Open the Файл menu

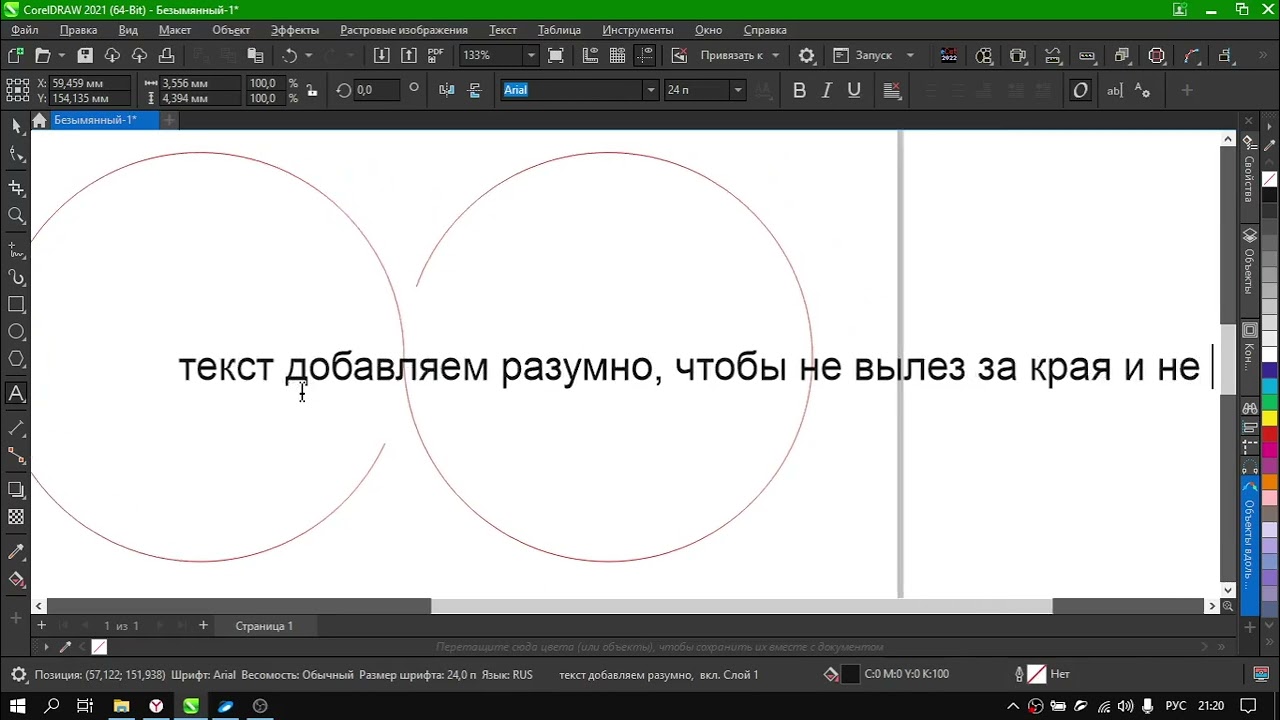click(25, 30)
